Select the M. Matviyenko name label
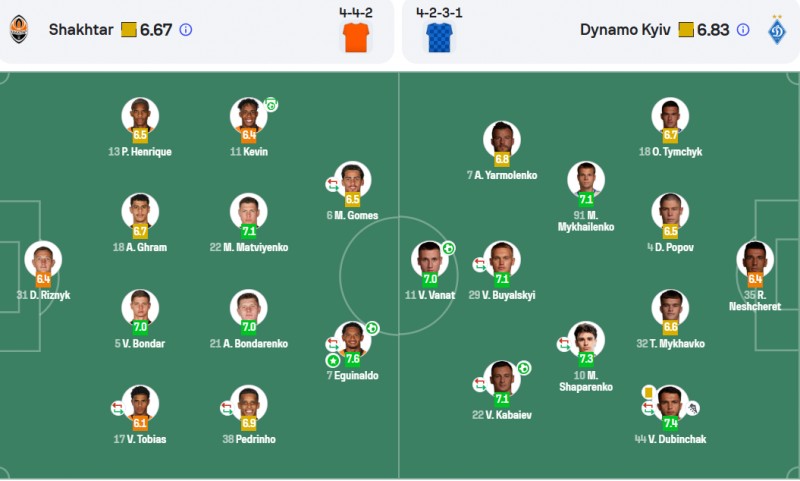The height and width of the screenshot is (481, 800). [x=249, y=247]
